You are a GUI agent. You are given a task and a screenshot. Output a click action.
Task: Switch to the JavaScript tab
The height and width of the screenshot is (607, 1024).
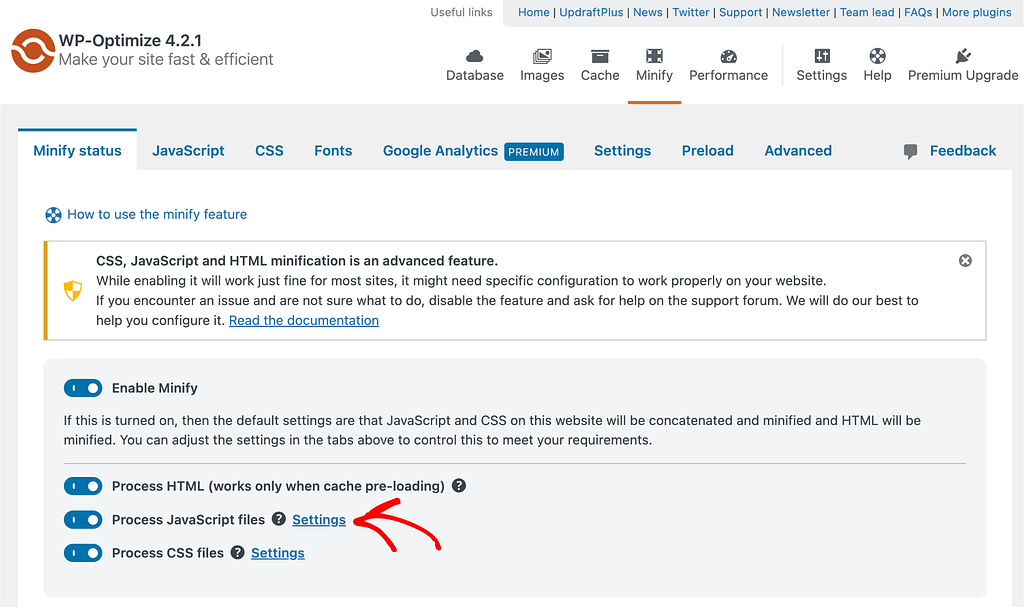click(x=188, y=151)
